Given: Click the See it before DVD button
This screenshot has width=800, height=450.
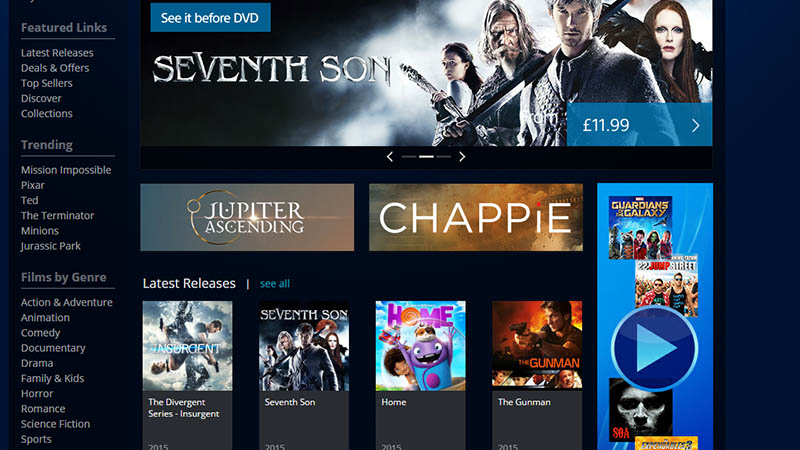Looking at the screenshot, I should 210,18.
